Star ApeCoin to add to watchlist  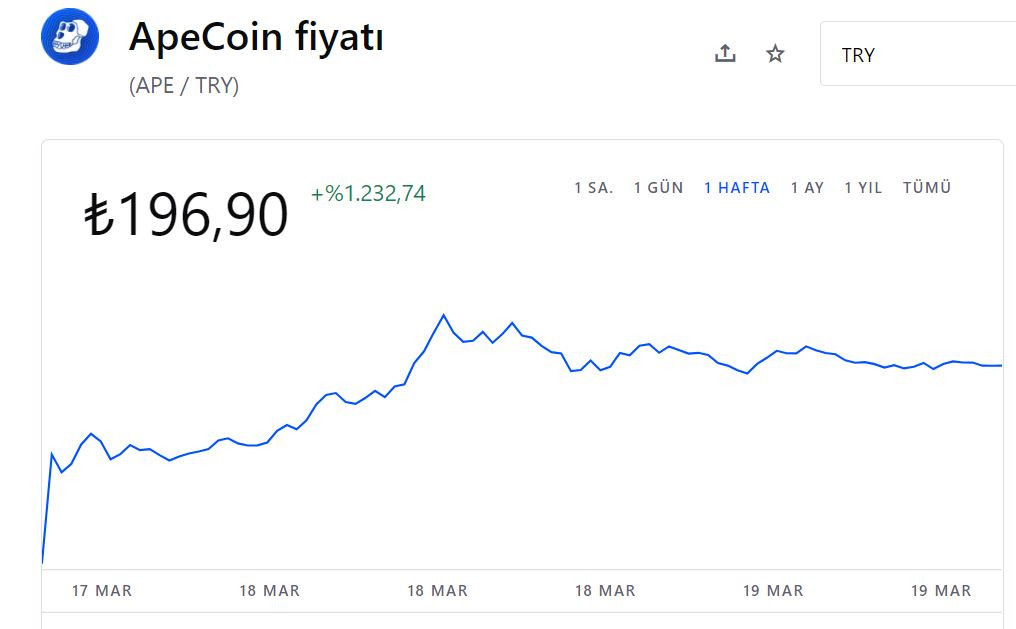(775, 53)
